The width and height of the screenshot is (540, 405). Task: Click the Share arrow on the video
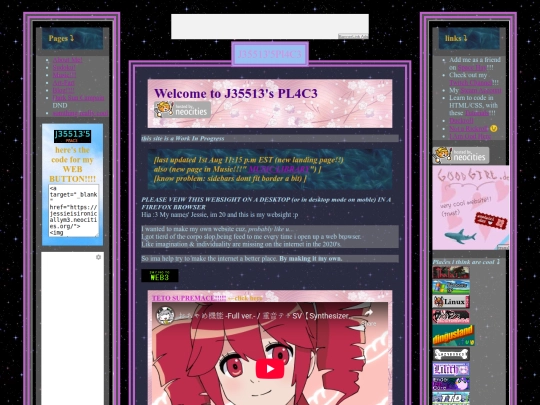tap(369, 316)
